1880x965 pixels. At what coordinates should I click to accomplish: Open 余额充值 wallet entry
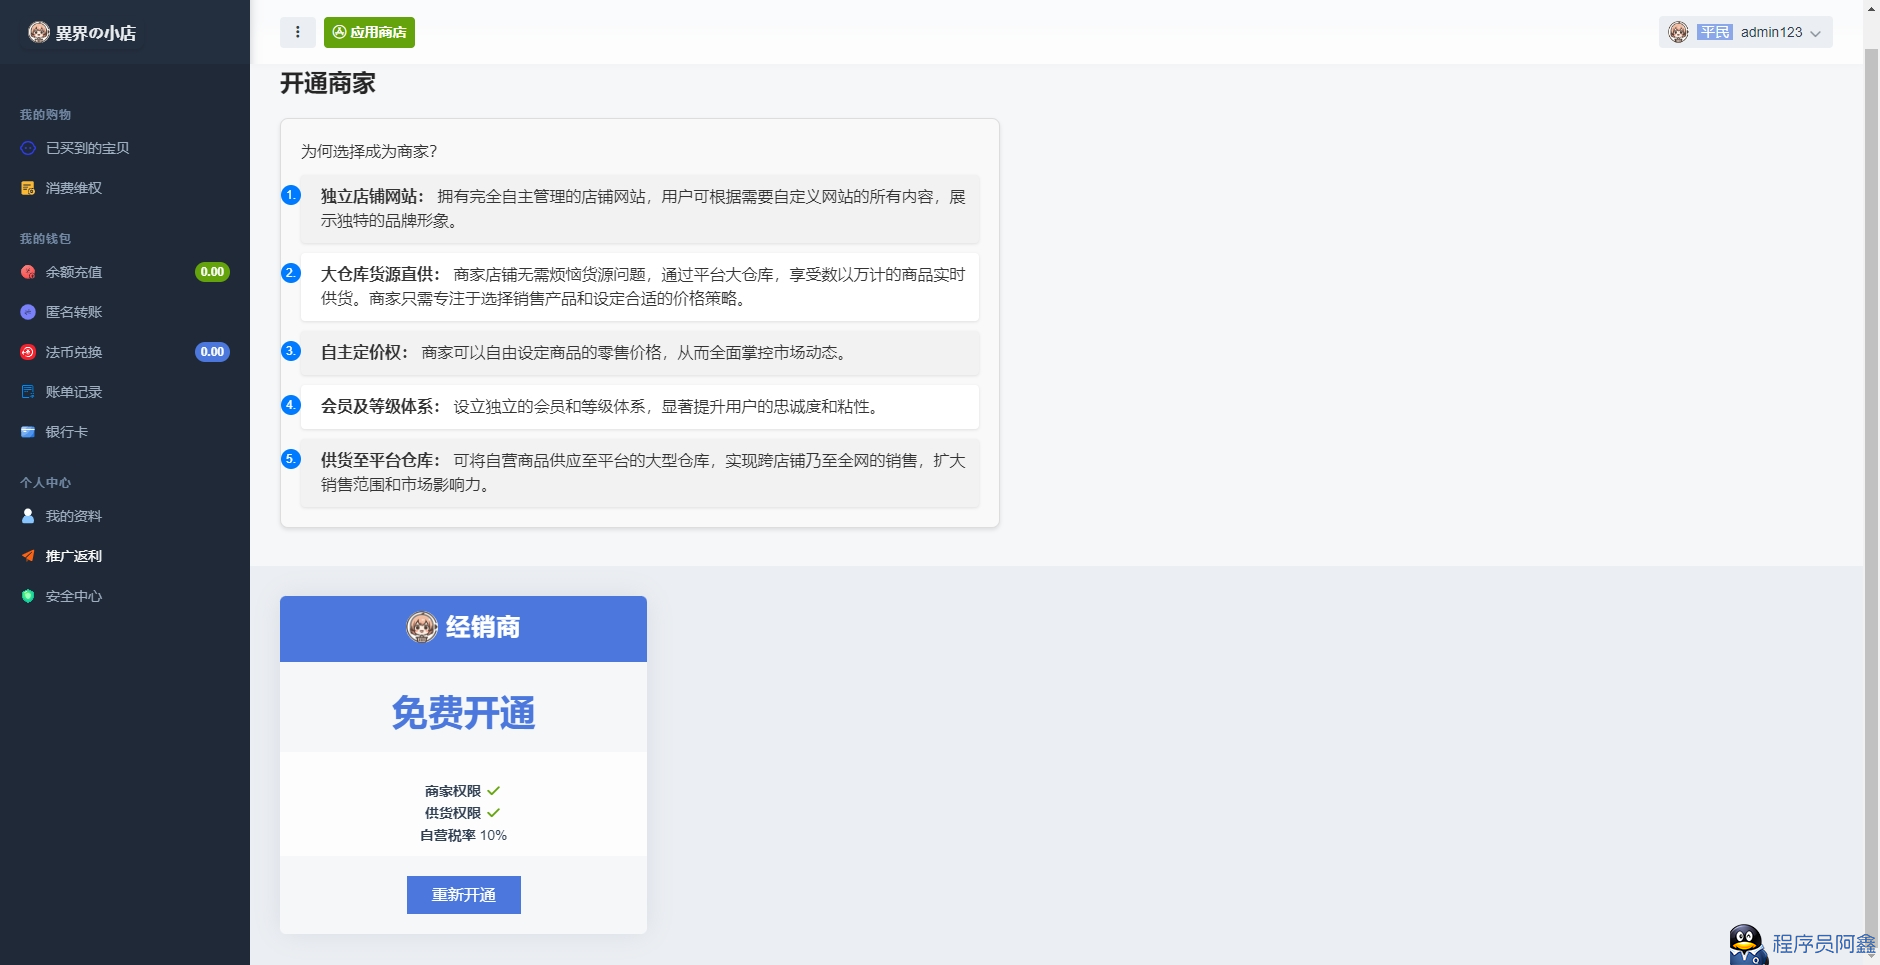[125, 272]
